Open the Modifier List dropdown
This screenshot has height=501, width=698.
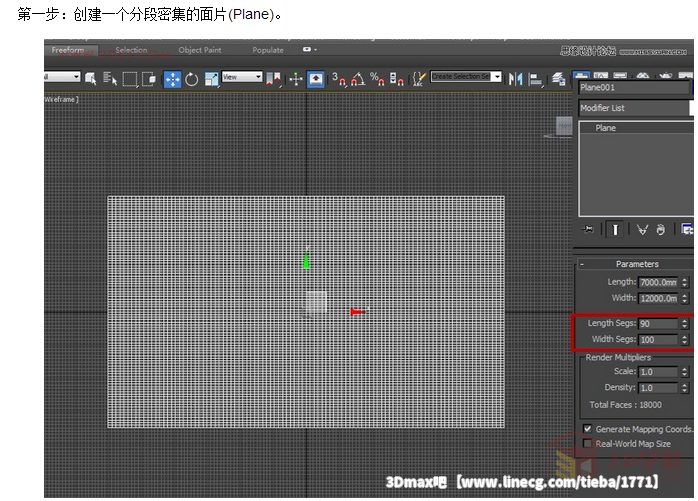(636, 108)
